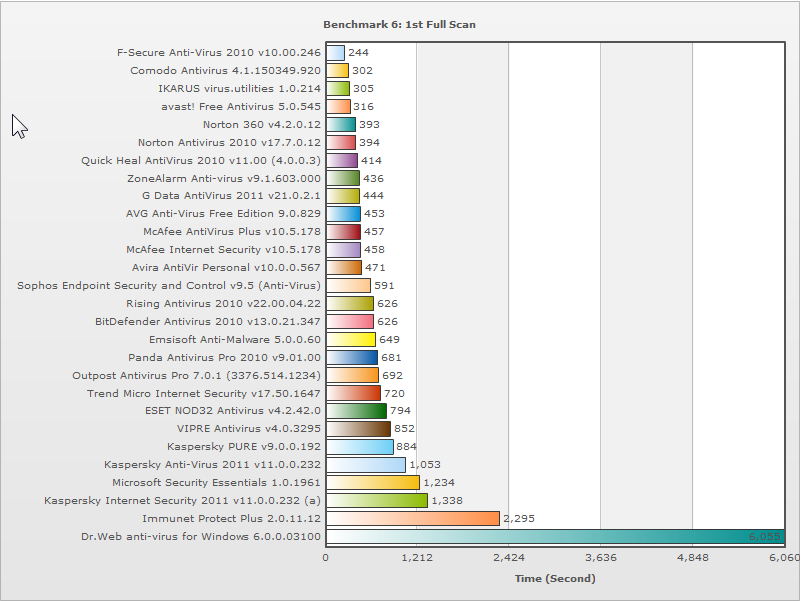Select the Kaspersky PURE v9.0.0.192 label
The height and width of the screenshot is (601, 801).
pyautogui.click(x=244, y=446)
